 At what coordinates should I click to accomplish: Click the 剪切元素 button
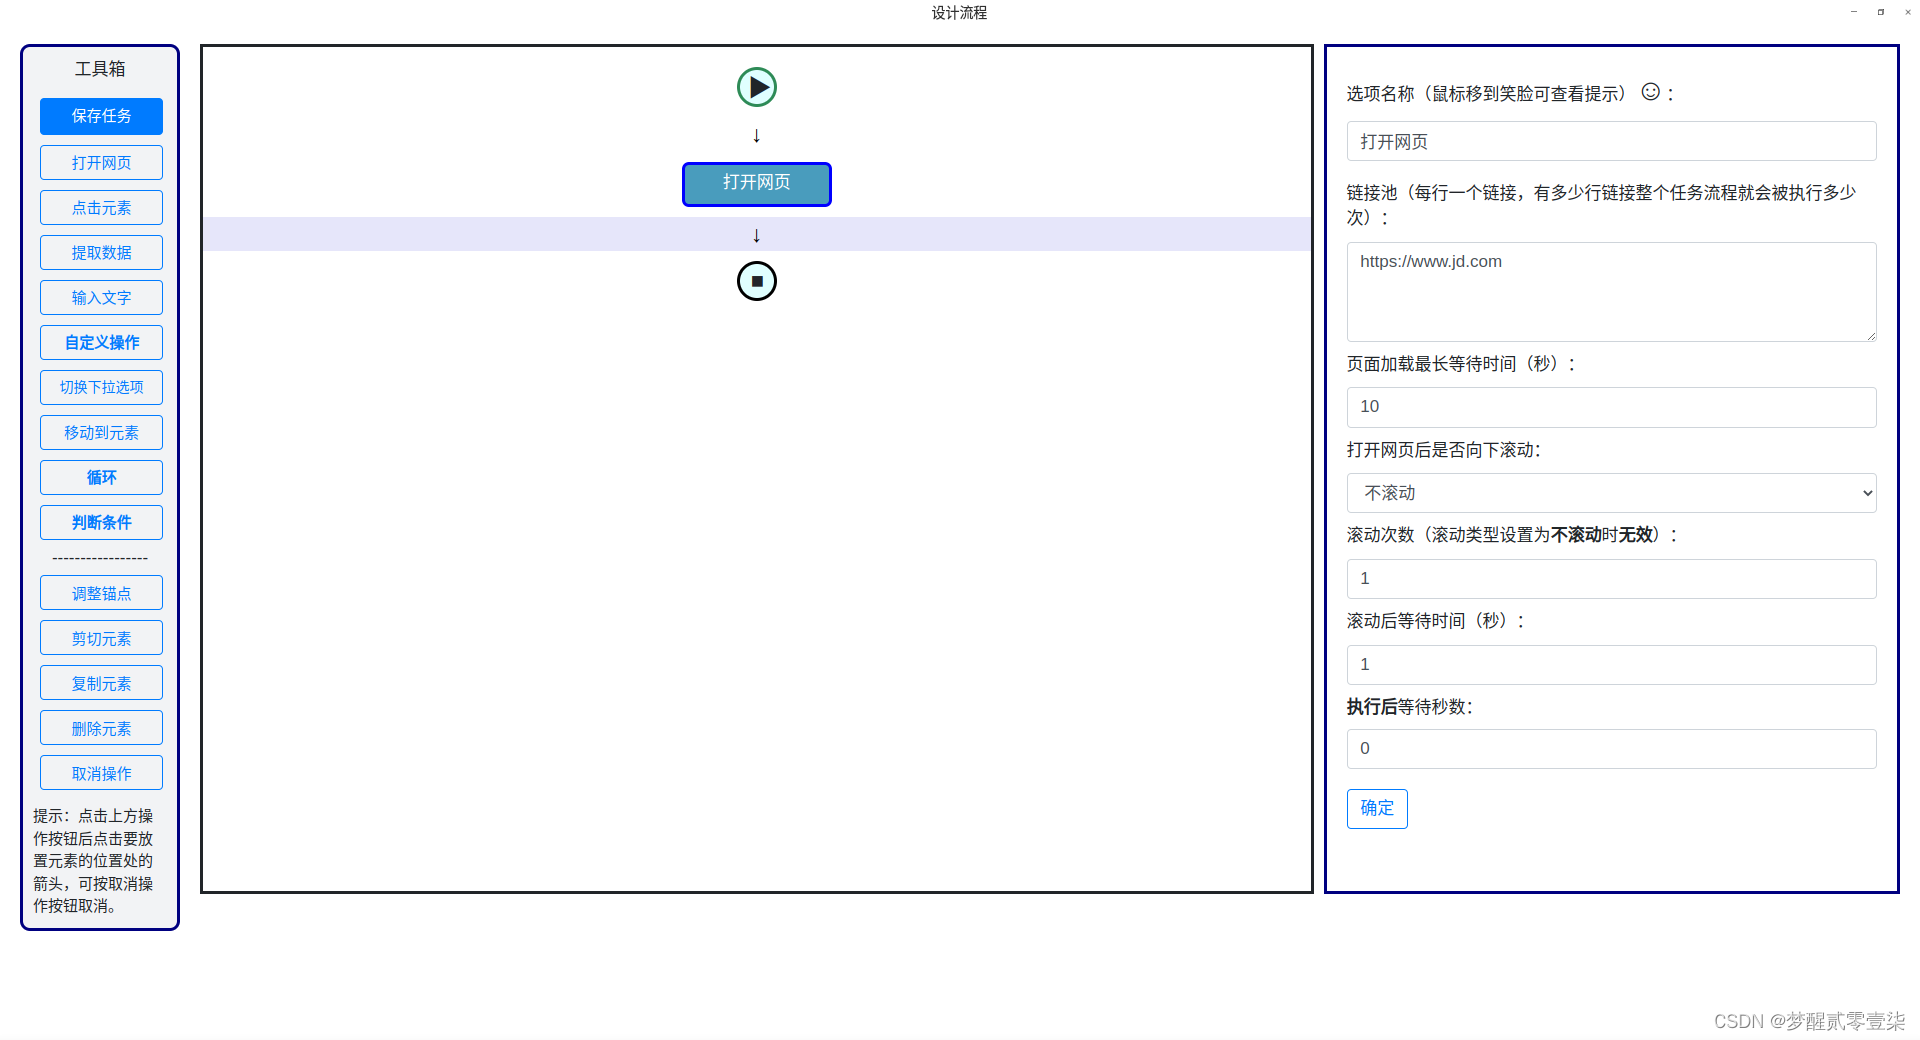pyautogui.click(x=101, y=638)
